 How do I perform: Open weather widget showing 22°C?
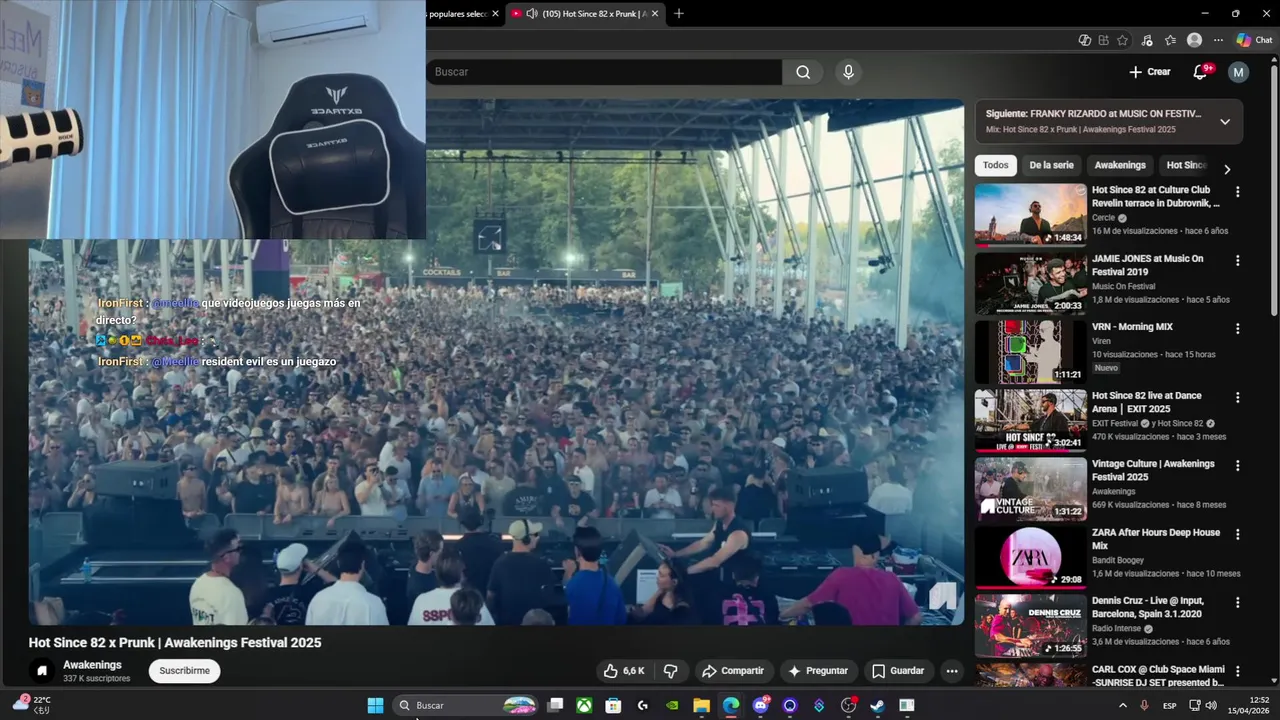tap(32, 705)
